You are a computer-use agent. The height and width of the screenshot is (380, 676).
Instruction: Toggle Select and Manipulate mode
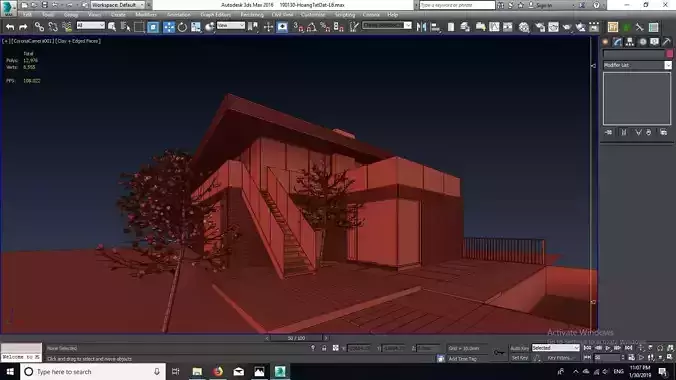tap(268, 27)
